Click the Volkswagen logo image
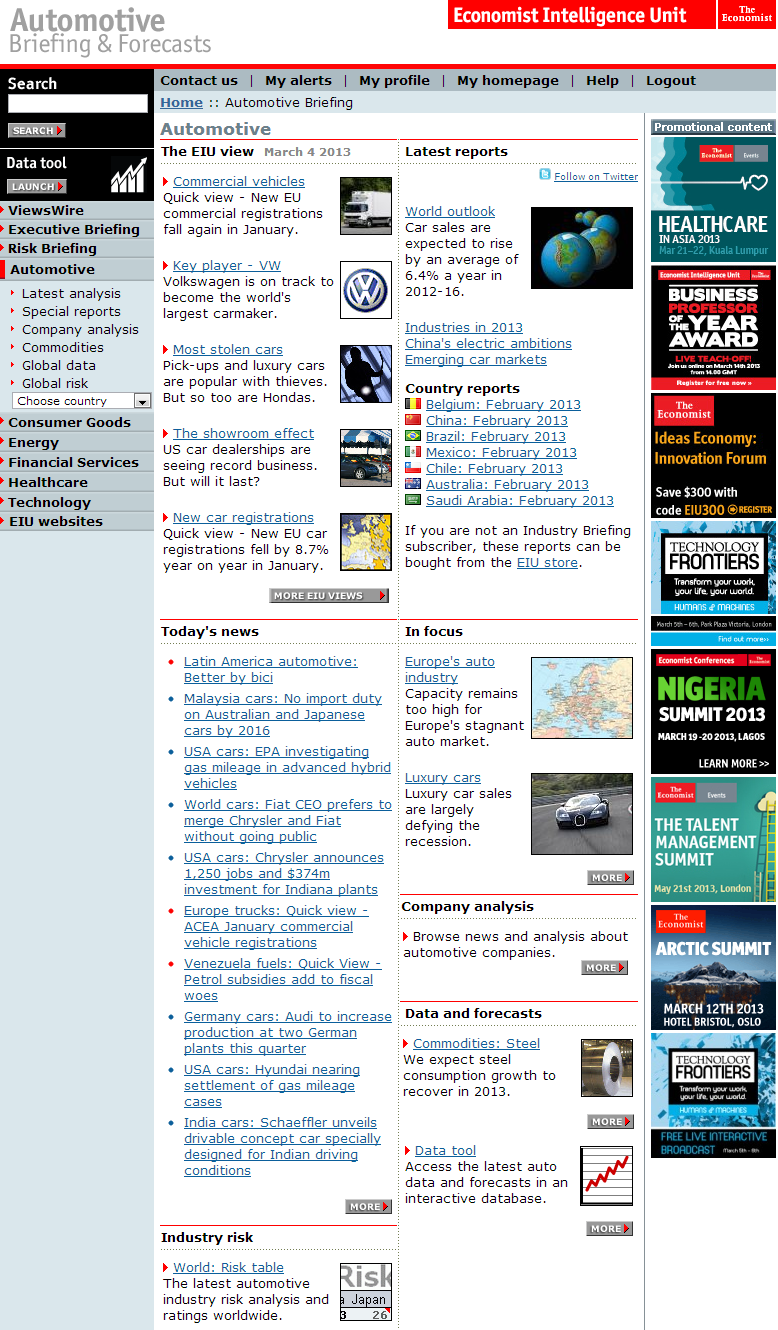The width and height of the screenshot is (778, 1330). pos(366,290)
